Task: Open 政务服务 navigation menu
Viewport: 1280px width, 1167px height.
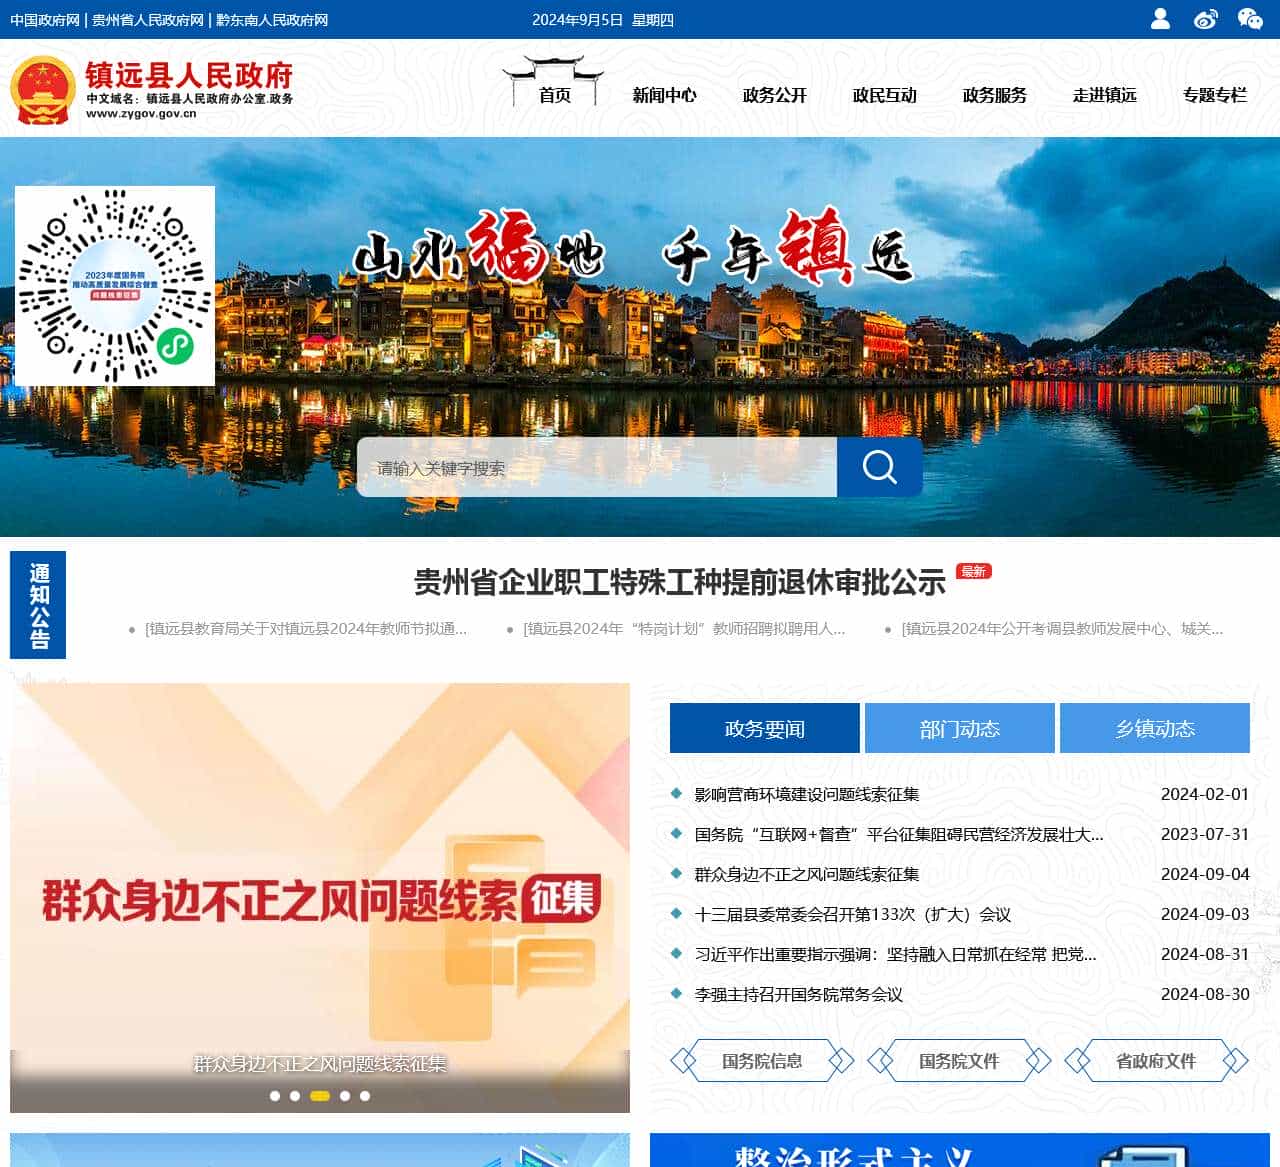Action: point(995,95)
